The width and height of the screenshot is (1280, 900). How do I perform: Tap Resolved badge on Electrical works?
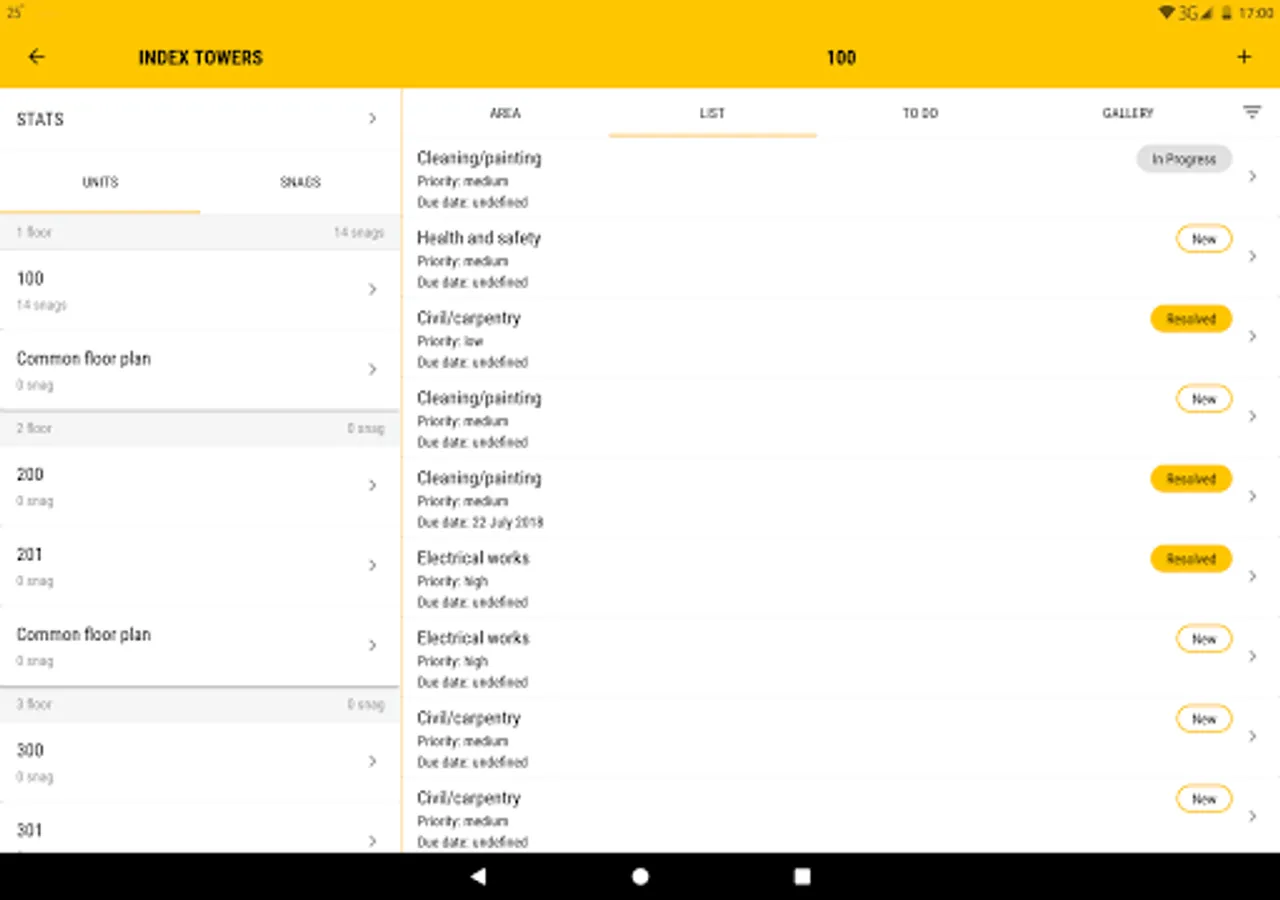click(1191, 559)
